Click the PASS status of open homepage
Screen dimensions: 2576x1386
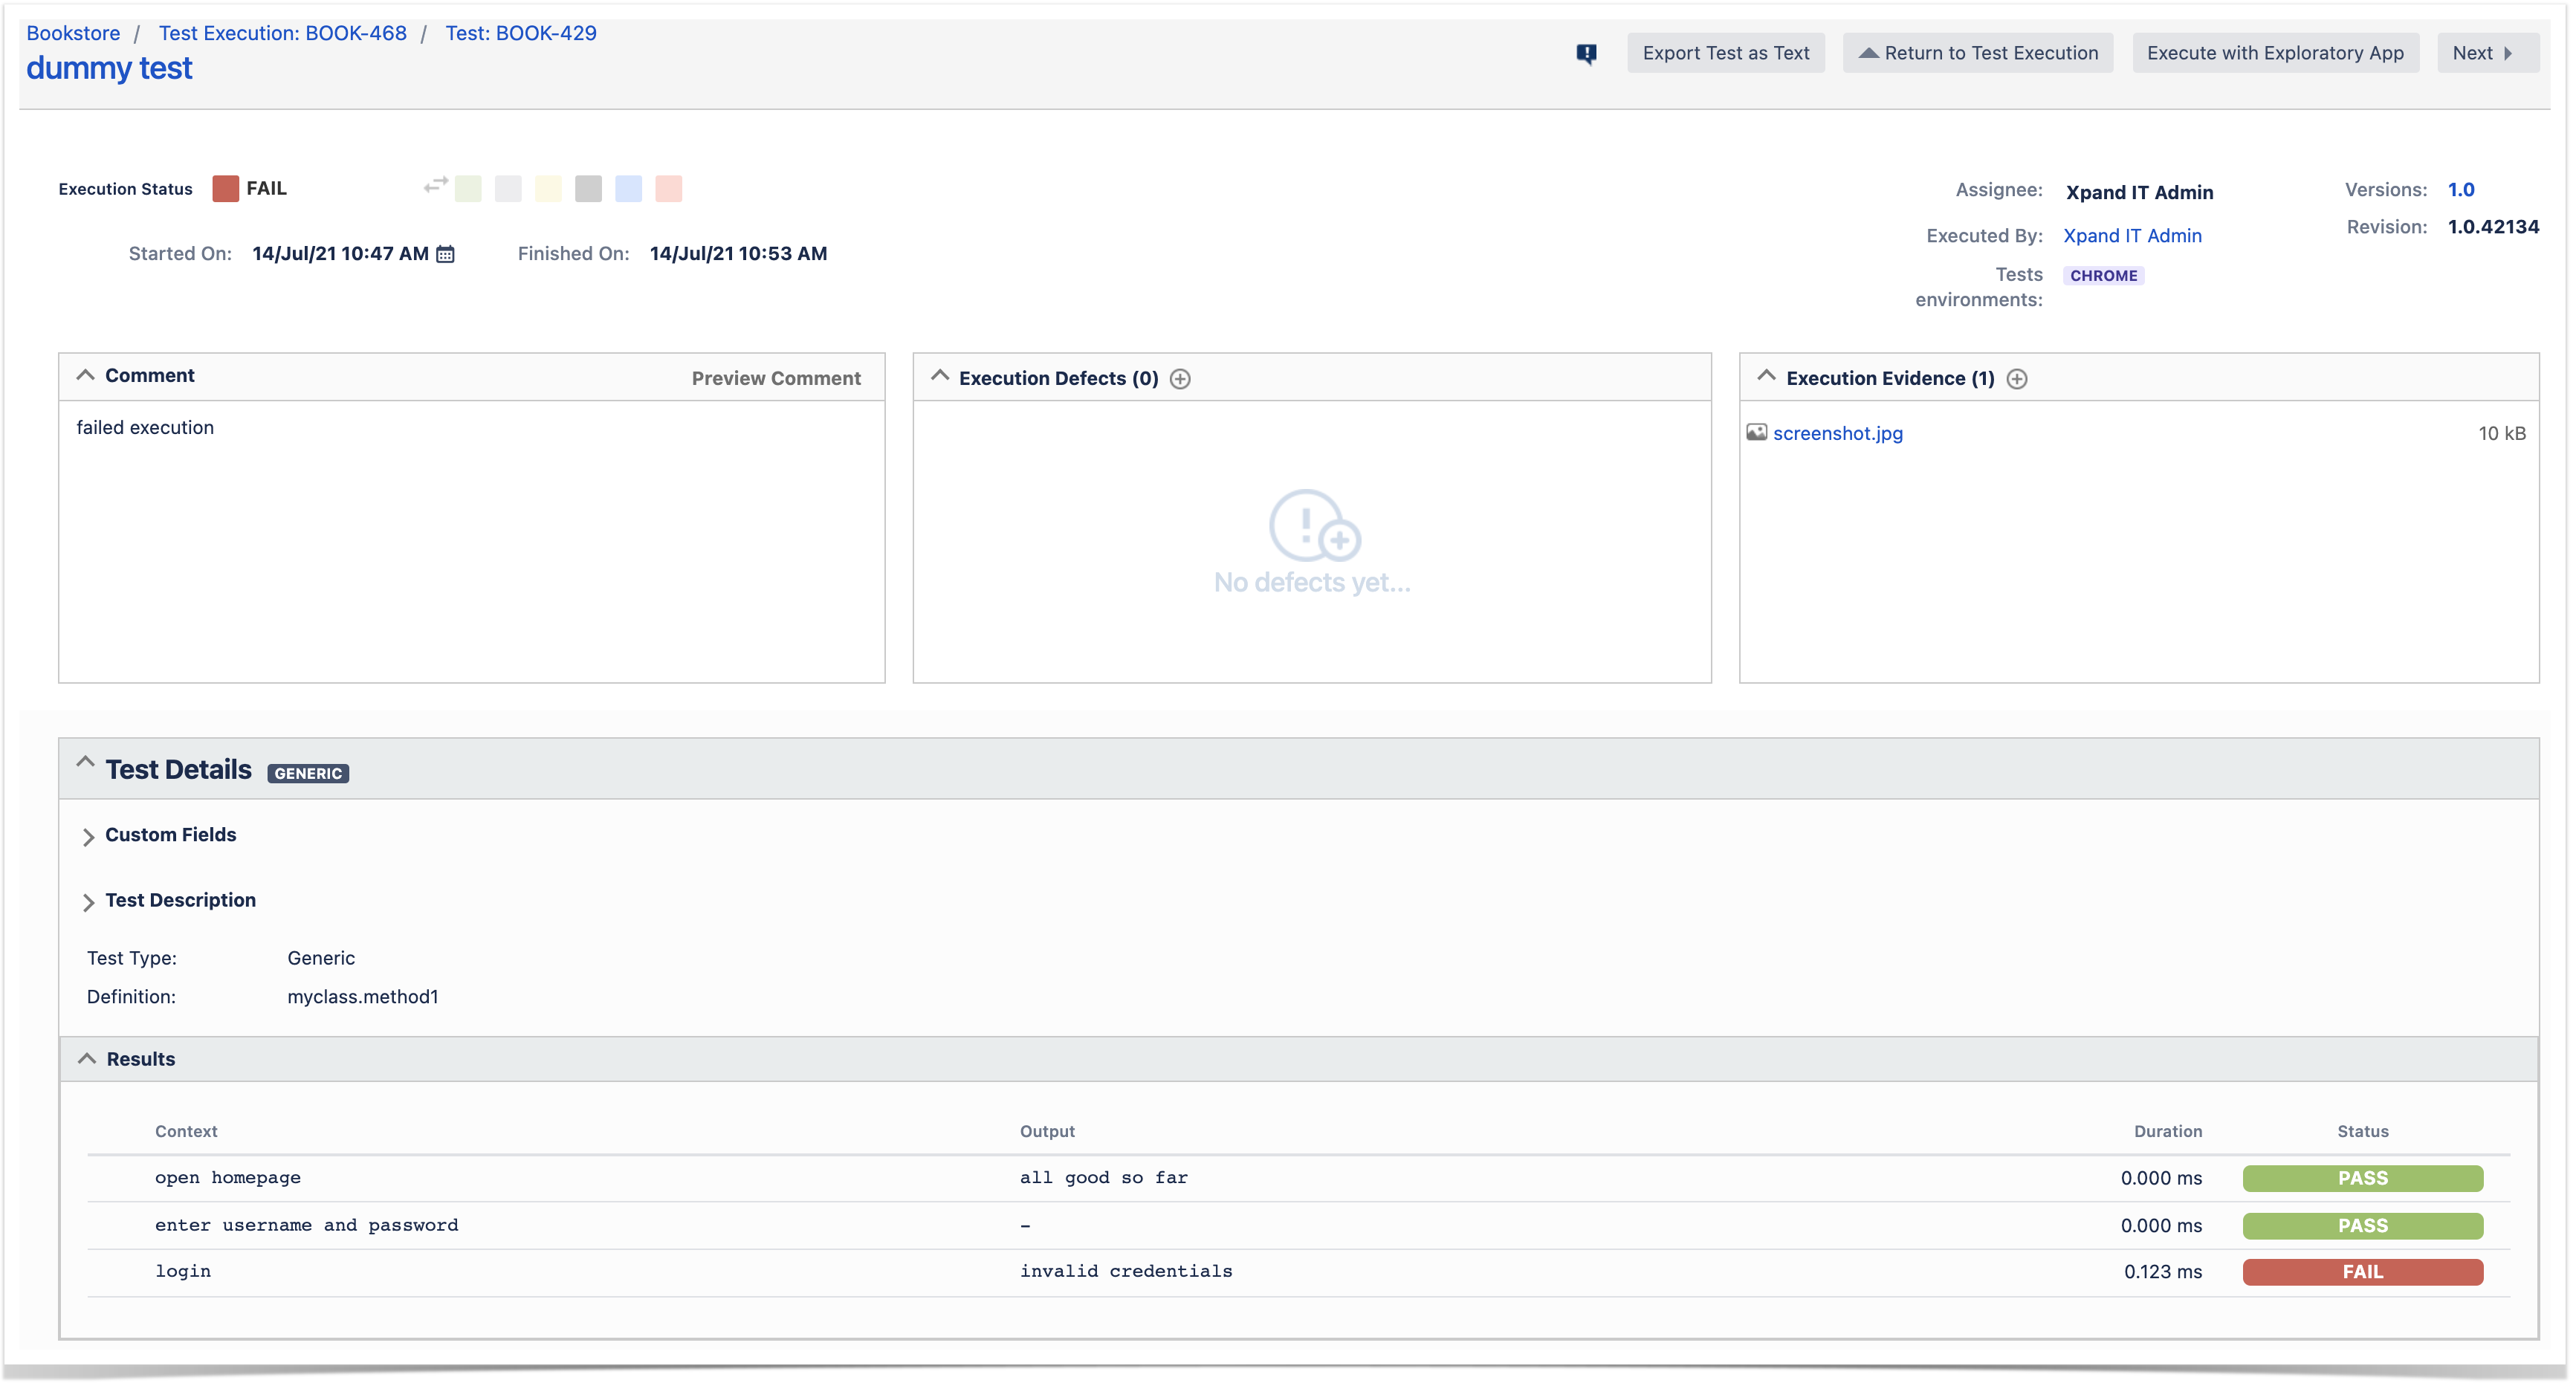(2362, 1179)
